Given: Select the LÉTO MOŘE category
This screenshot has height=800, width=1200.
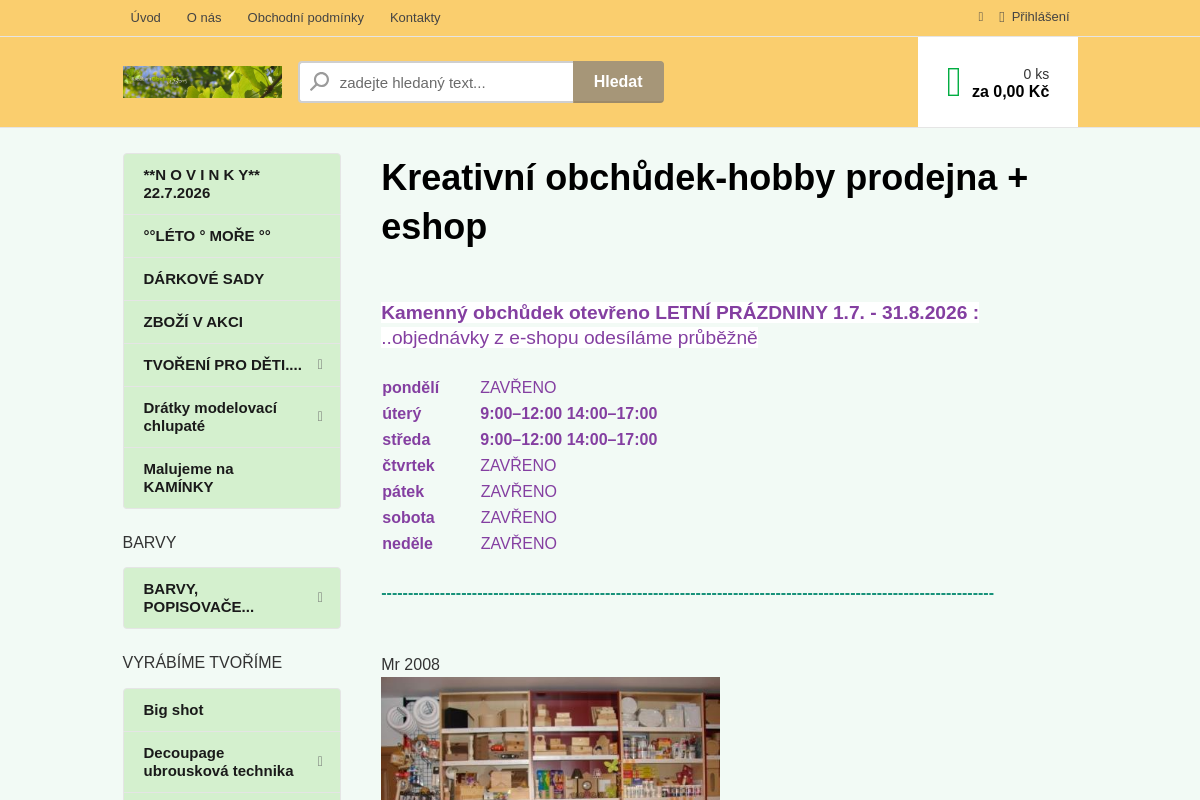Looking at the screenshot, I should [x=232, y=236].
